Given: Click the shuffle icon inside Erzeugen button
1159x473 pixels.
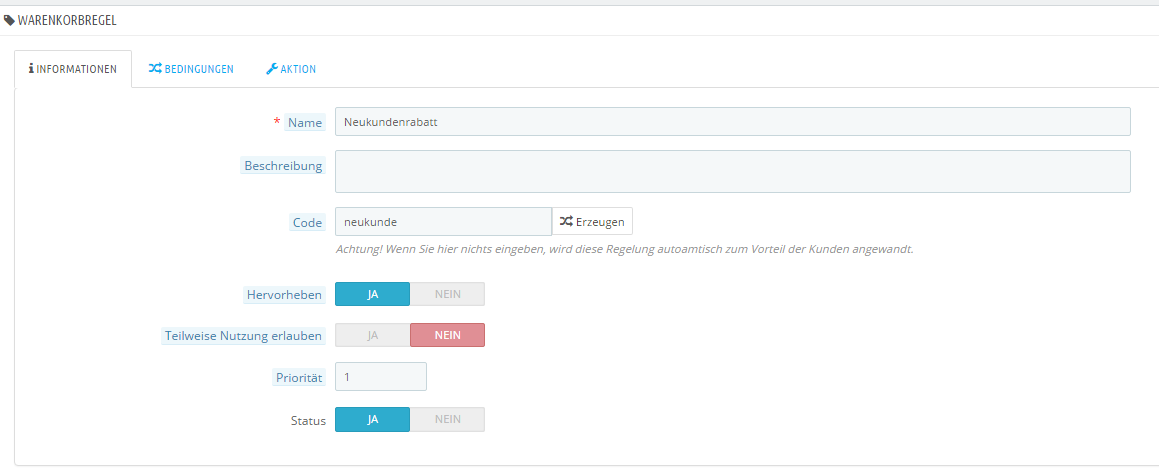Looking at the screenshot, I should tap(565, 221).
